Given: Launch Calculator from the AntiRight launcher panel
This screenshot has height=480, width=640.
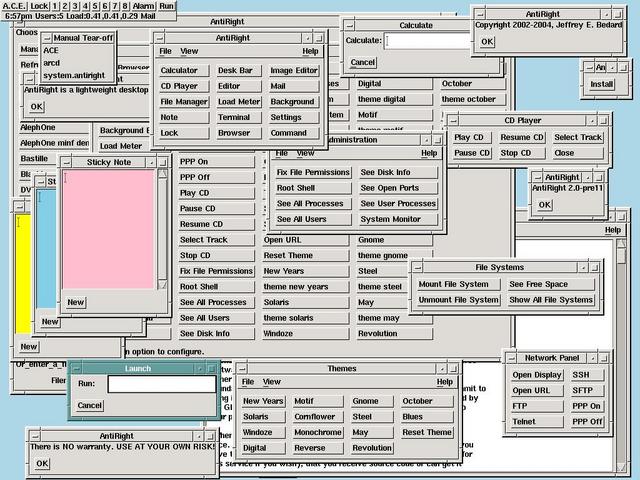Looking at the screenshot, I should (179, 71).
